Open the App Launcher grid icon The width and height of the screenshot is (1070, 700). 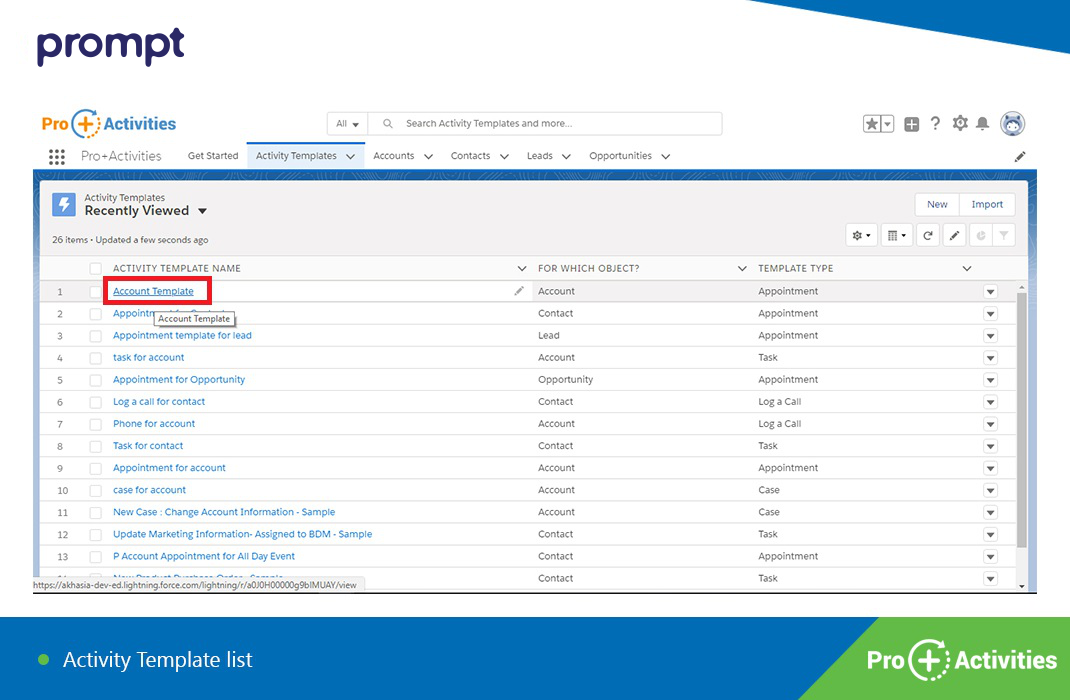point(57,156)
